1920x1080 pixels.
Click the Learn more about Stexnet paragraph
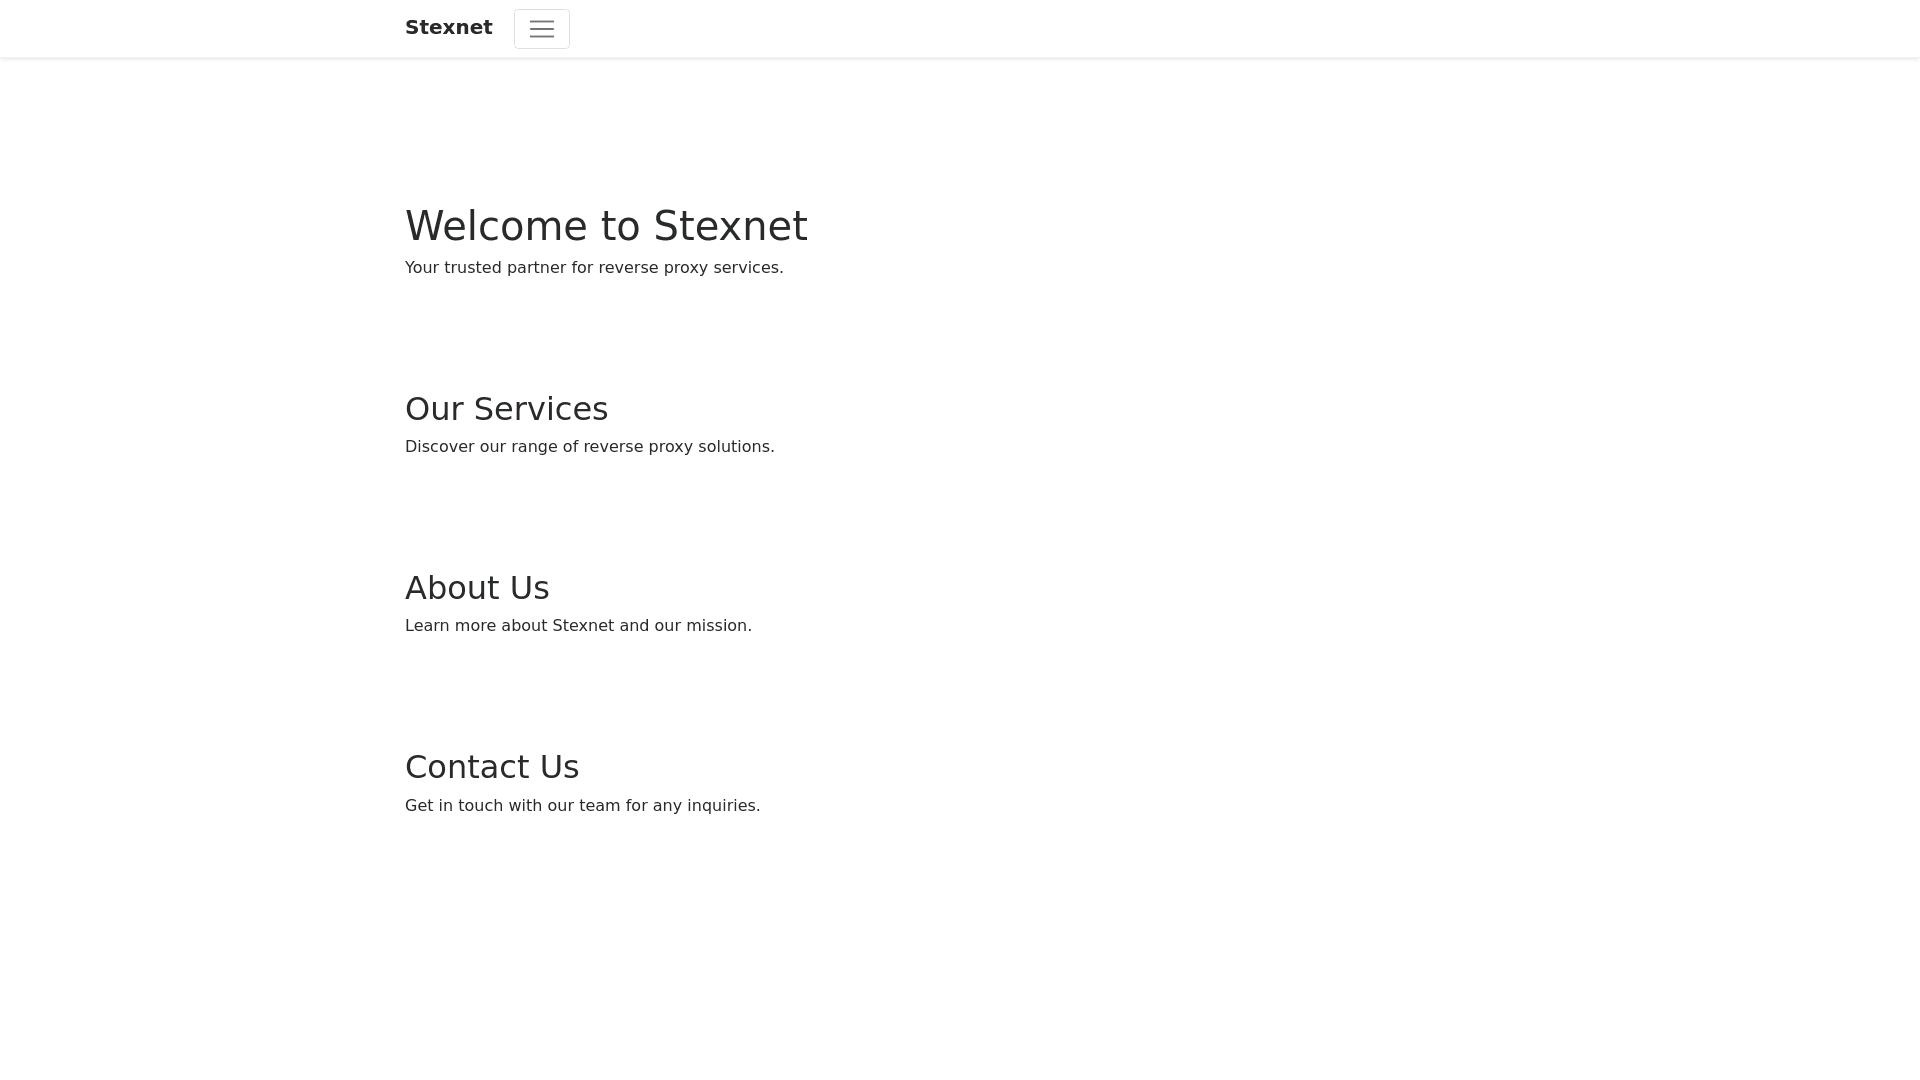(x=577, y=626)
